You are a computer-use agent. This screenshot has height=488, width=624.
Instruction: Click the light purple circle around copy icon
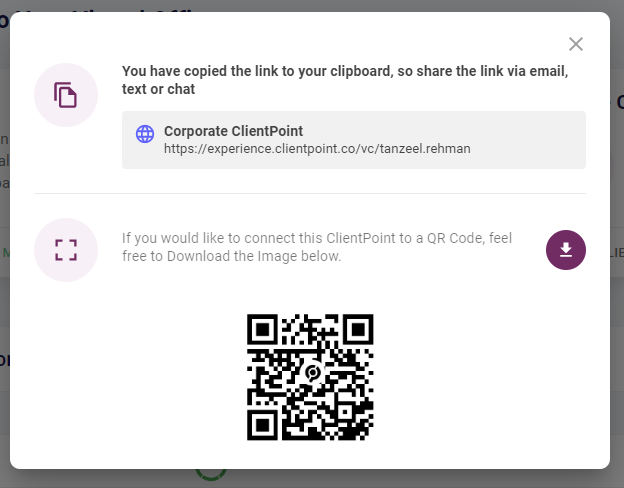click(66, 95)
